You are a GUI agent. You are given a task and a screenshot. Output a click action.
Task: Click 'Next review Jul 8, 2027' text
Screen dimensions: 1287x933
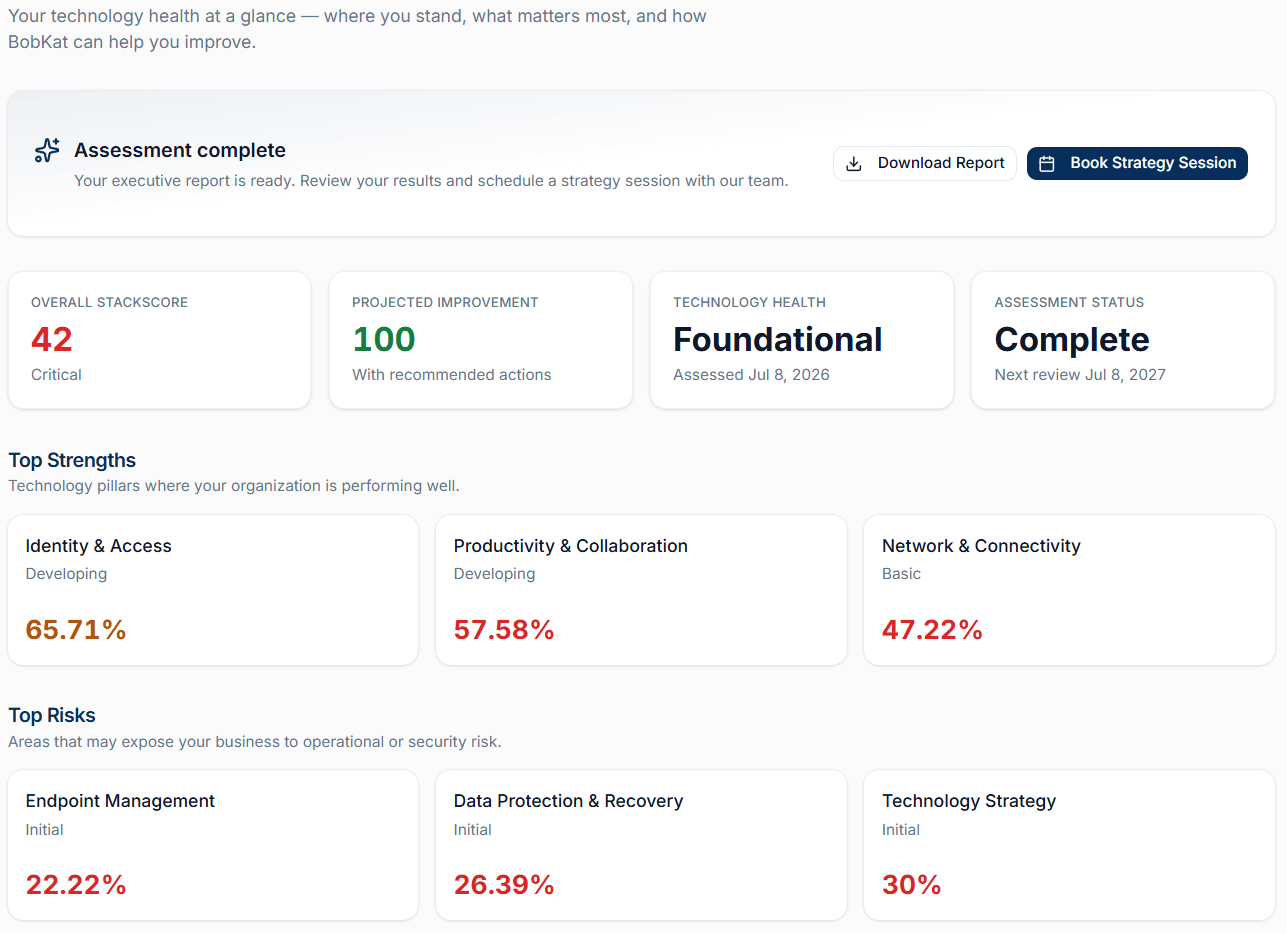click(x=1080, y=375)
